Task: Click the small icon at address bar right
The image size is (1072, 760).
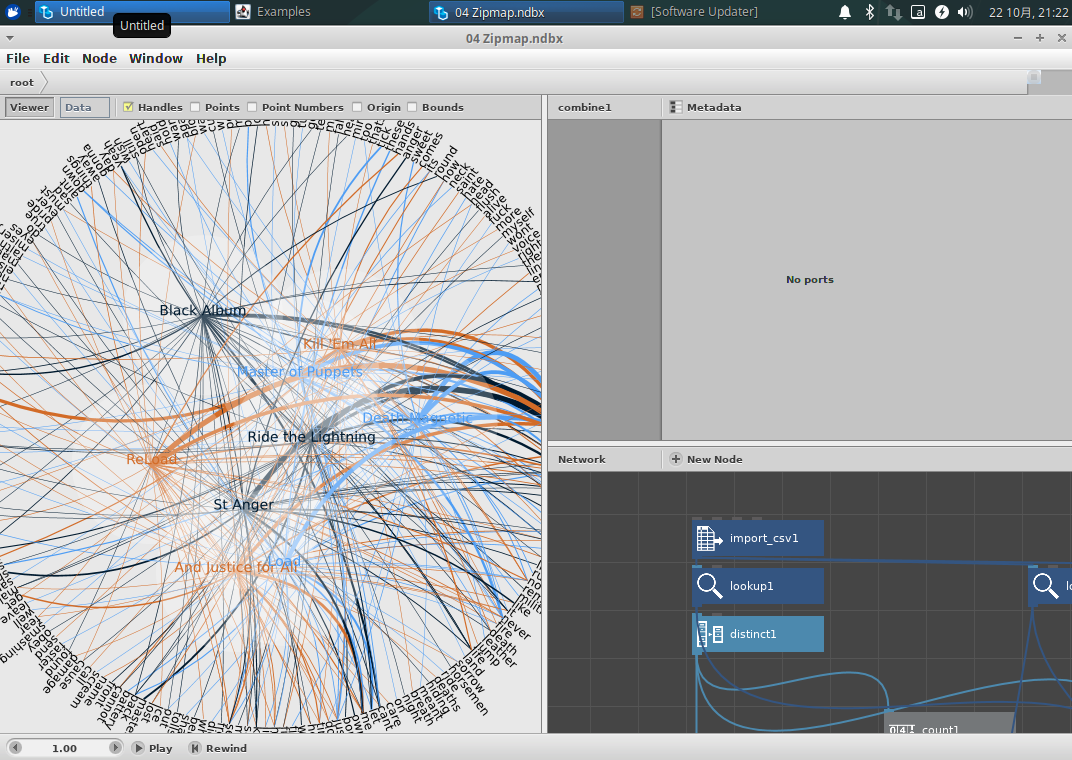Action: click(x=1034, y=77)
